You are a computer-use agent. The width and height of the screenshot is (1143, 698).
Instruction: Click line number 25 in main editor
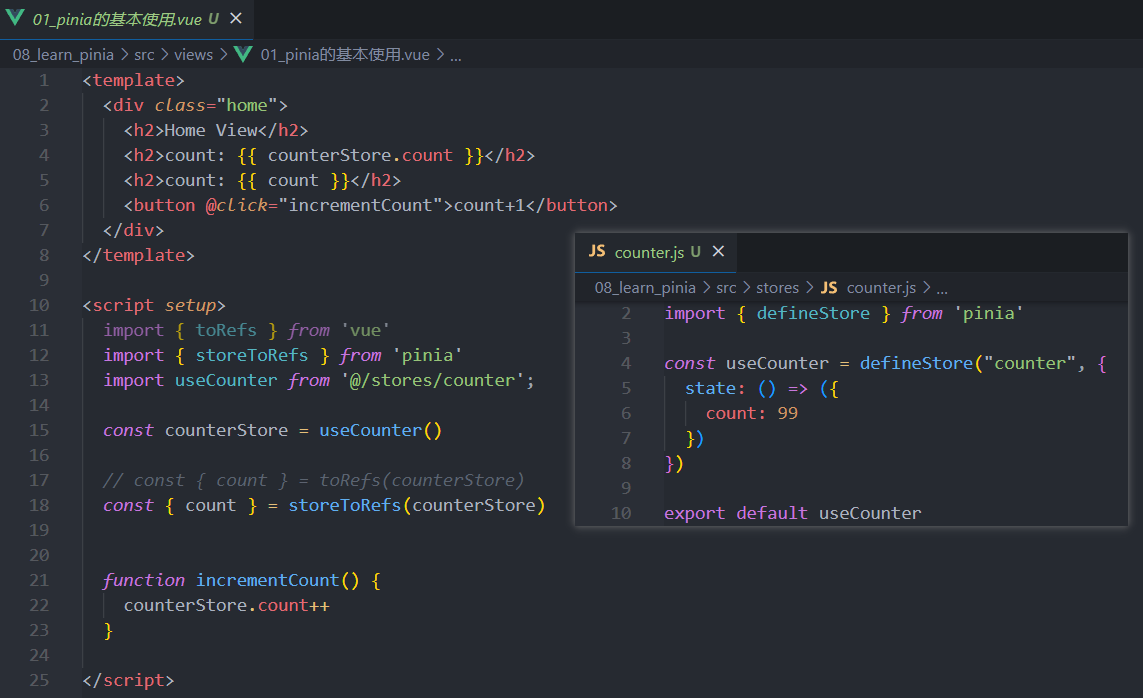(x=39, y=680)
